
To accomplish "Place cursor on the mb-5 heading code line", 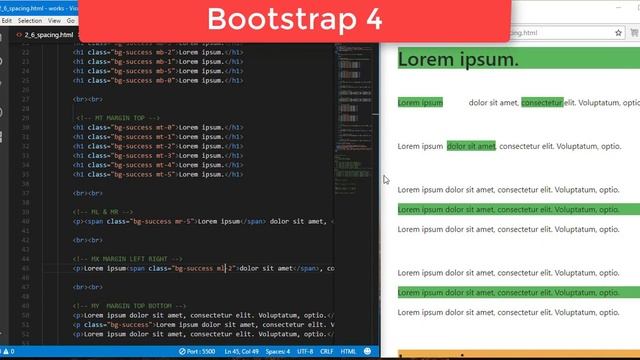I will (x=158, y=71).
